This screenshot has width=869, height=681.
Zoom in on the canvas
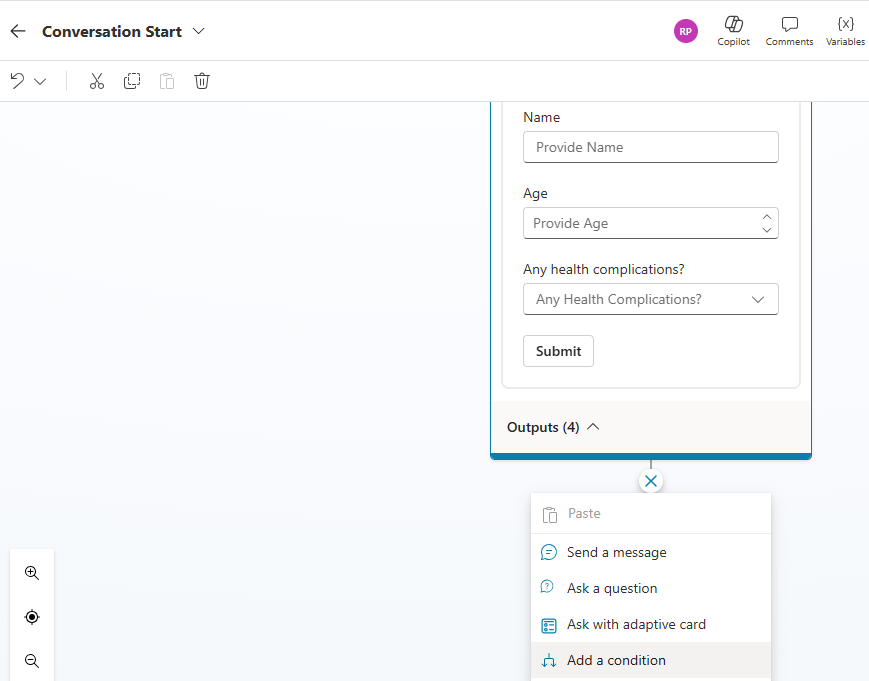(32, 573)
